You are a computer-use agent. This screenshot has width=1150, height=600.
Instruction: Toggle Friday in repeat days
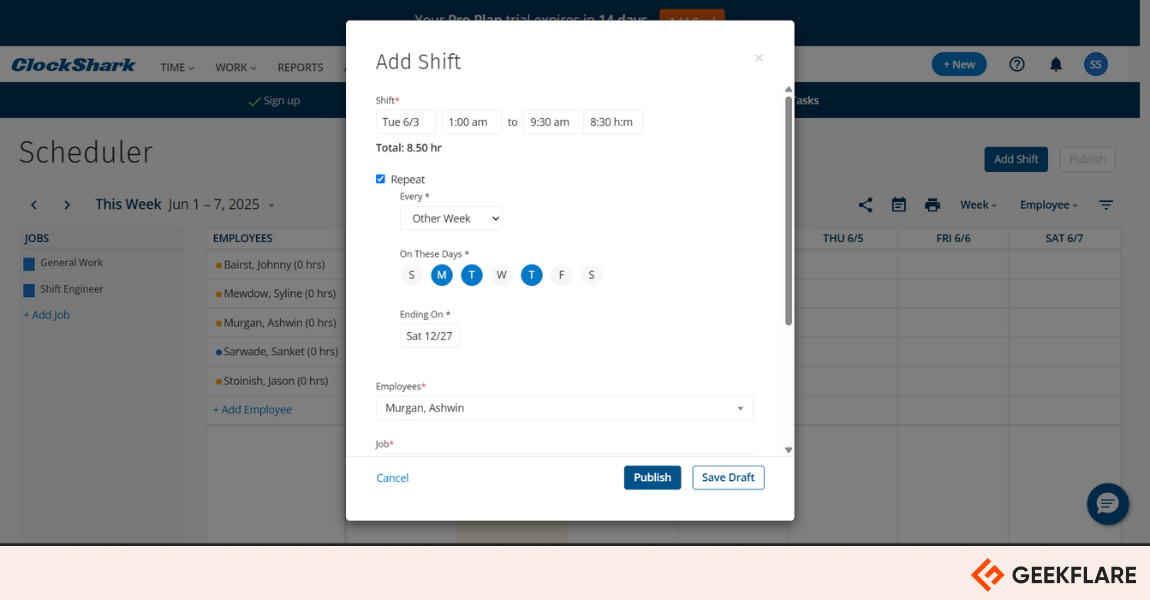(562, 275)
